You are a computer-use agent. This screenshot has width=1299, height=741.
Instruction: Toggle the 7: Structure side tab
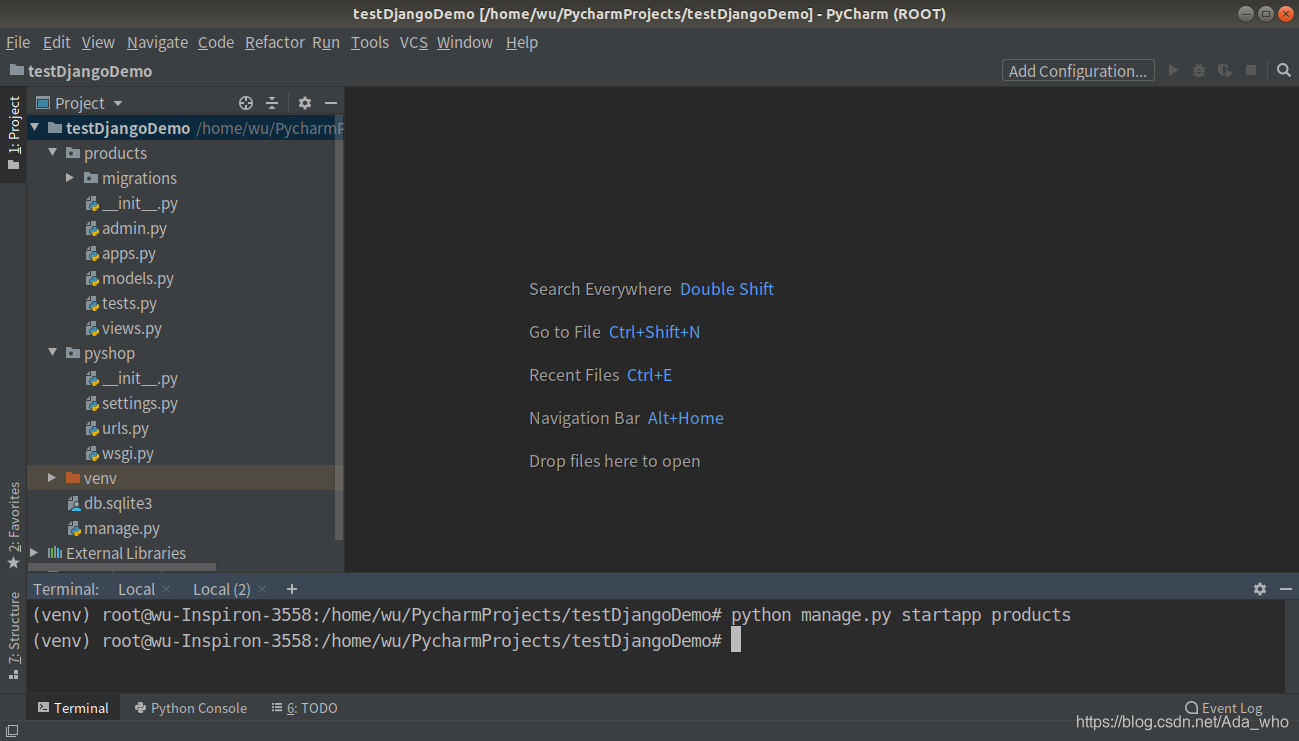pyautogui.click(x=13, y=636)
